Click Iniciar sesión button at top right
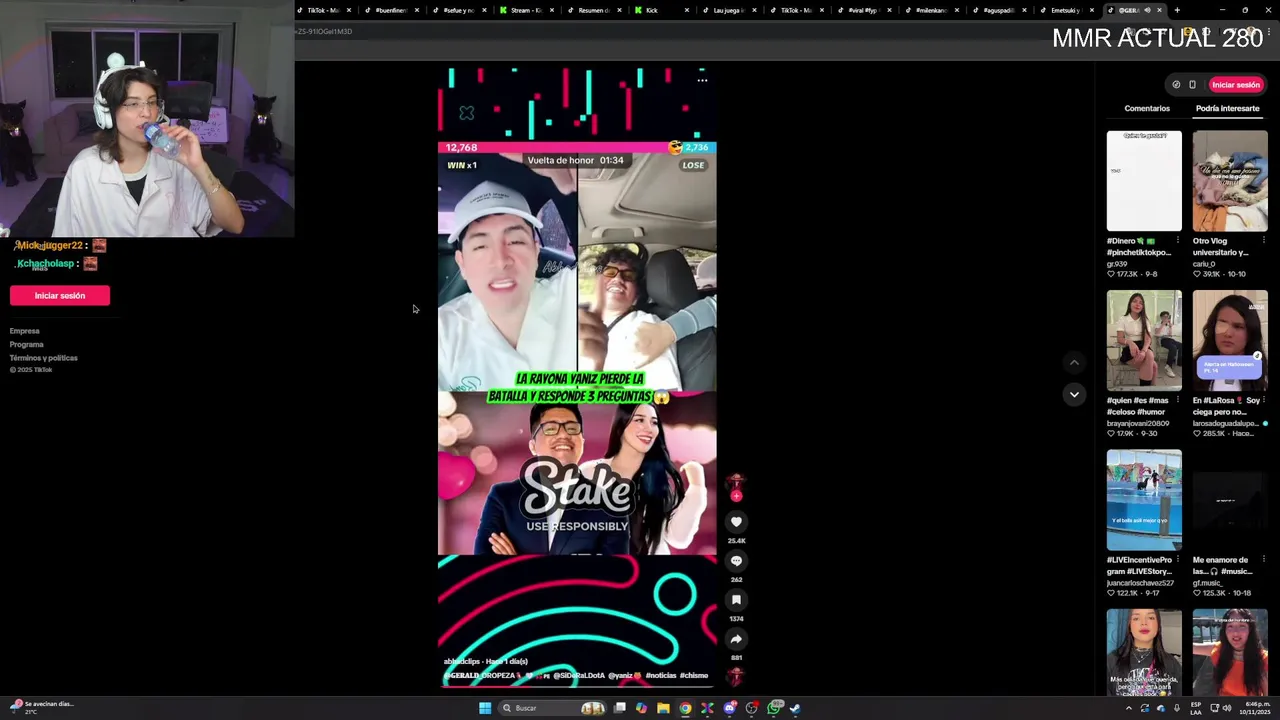Image resolution: width=1280 pixels, height=720 pixels. coord(1236,85)
